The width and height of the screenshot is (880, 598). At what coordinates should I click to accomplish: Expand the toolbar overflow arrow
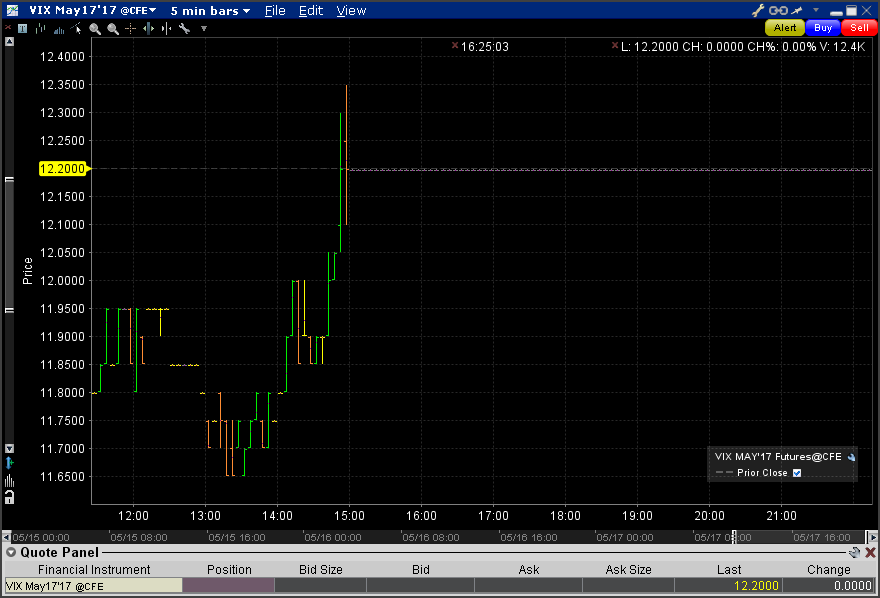pos(204,28)
